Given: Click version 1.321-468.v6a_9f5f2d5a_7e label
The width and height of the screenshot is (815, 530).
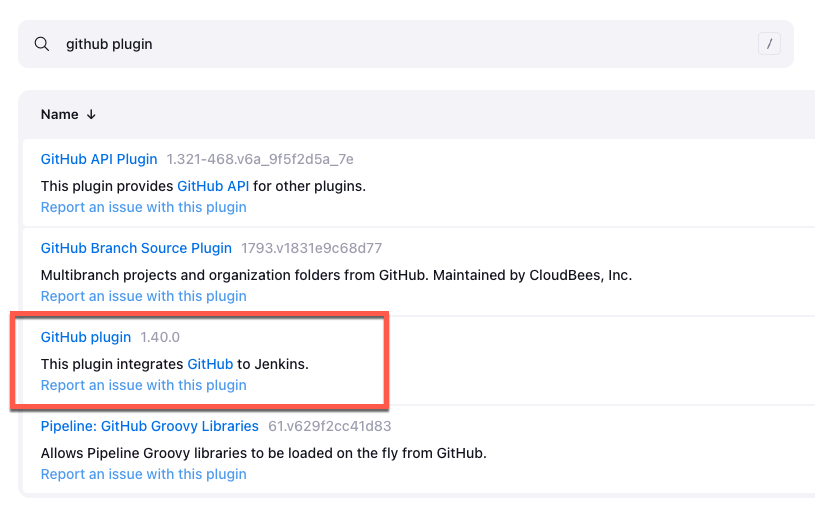Looking at the screenshot, I should coord(260,159).
